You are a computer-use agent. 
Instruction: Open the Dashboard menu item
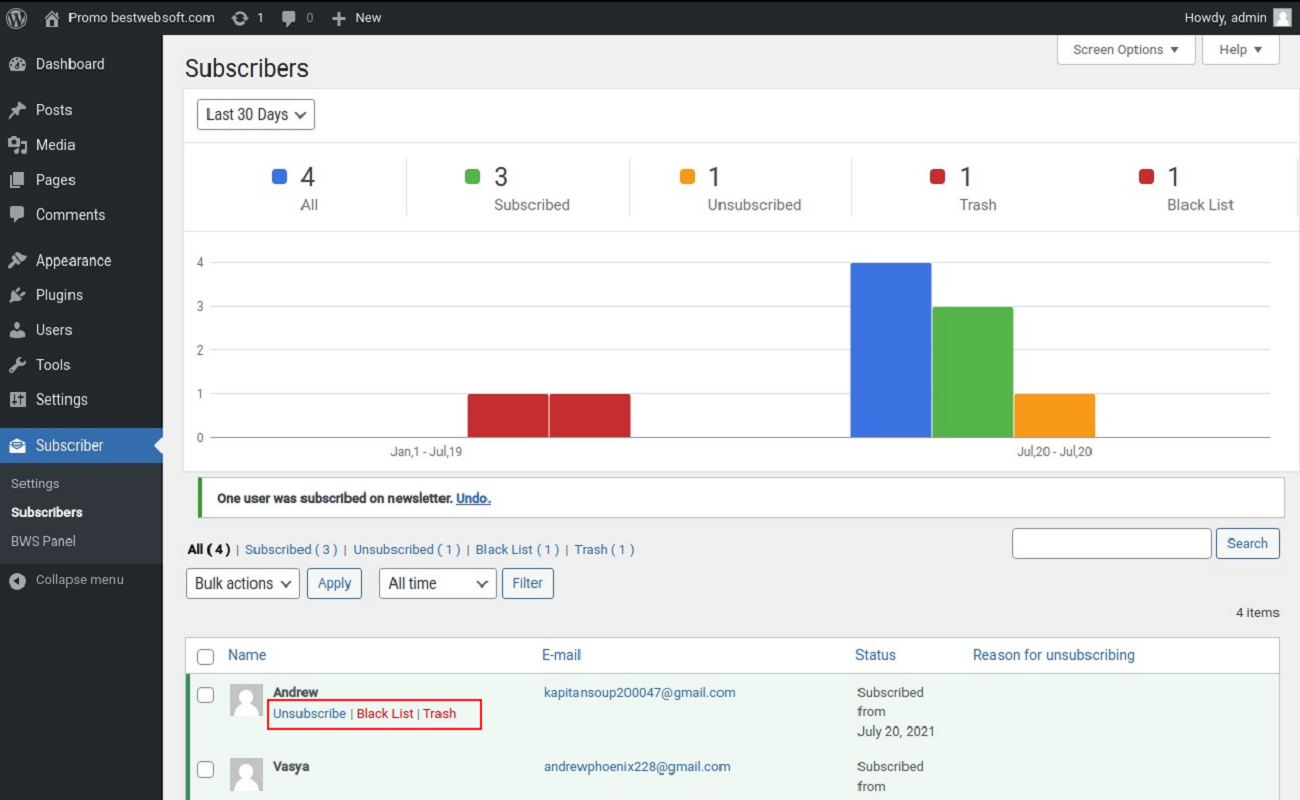[81, 64]
